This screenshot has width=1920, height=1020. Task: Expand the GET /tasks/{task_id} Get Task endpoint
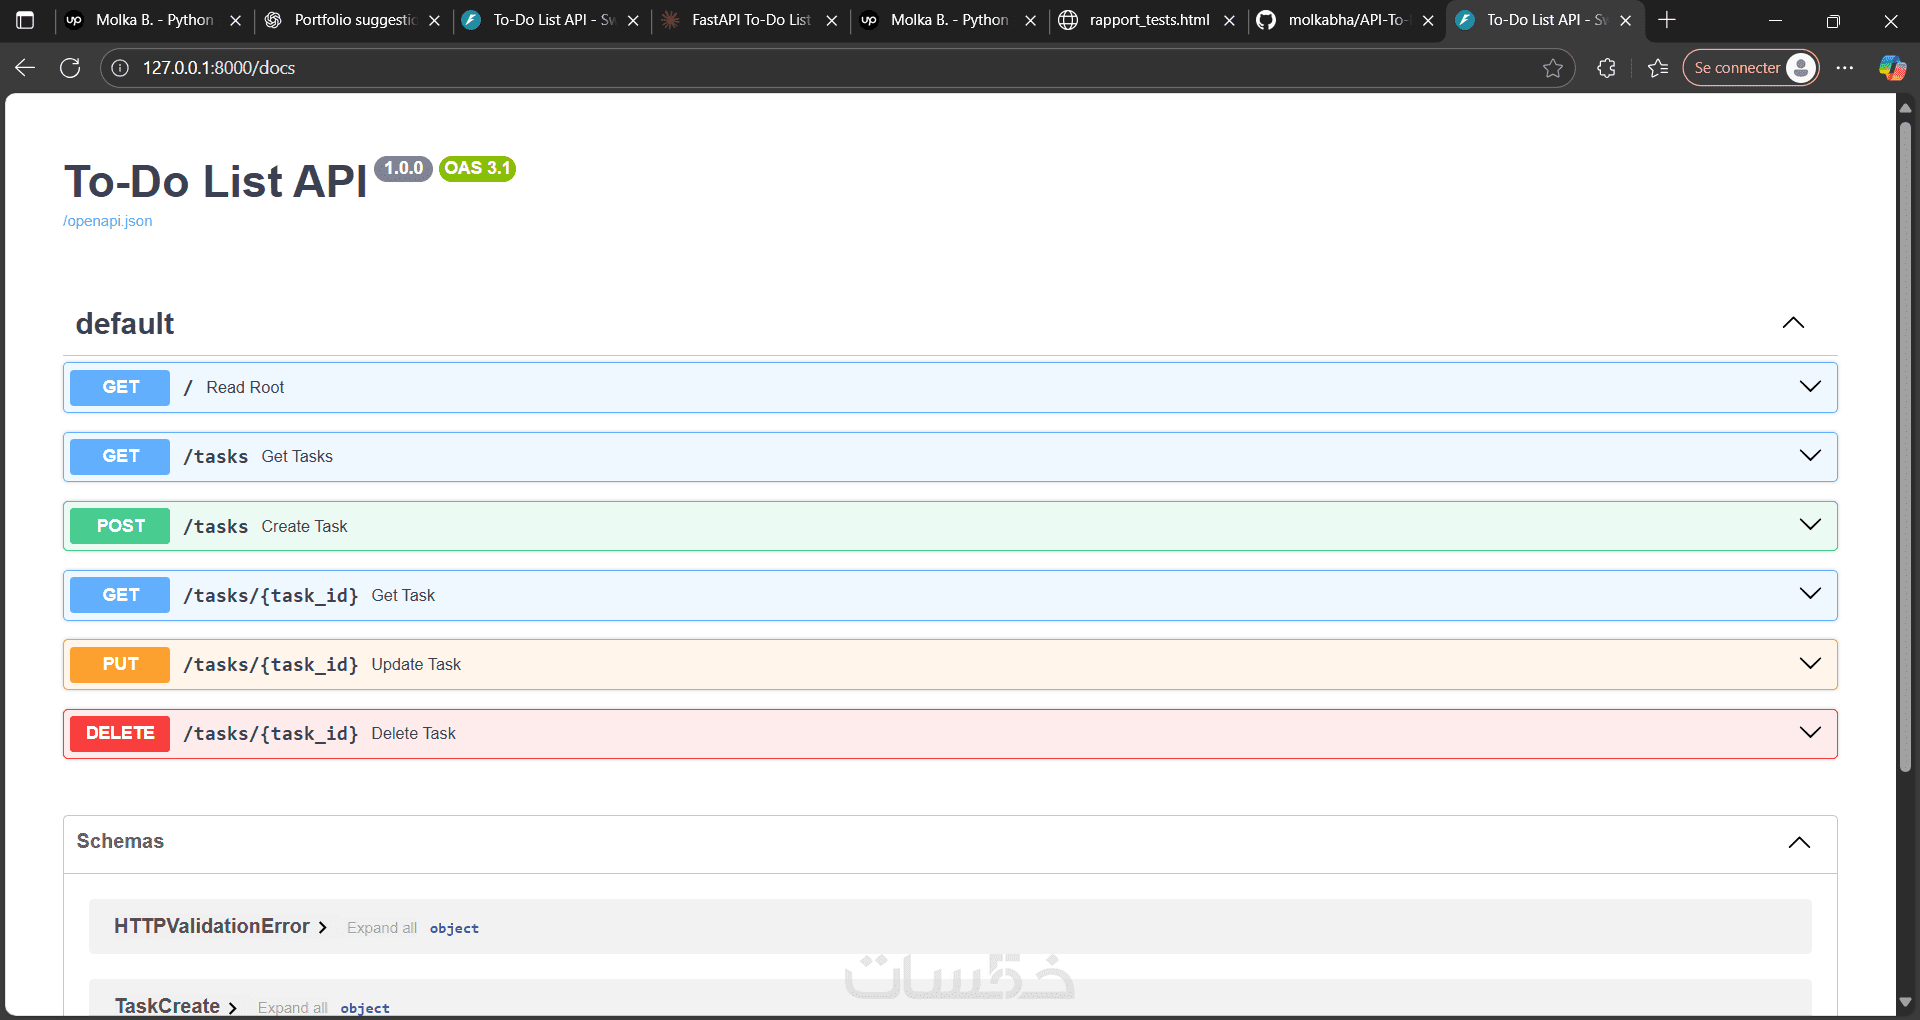1810,594
